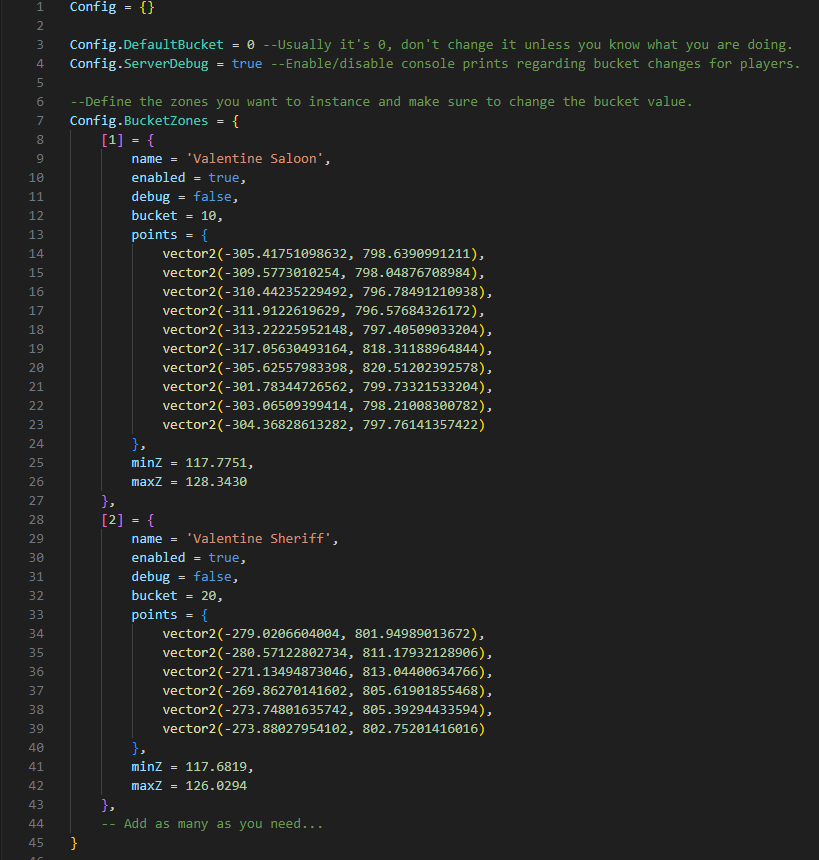Click line number 12 in the gutter
Screen dimensions: 819x860
point(36,215)
